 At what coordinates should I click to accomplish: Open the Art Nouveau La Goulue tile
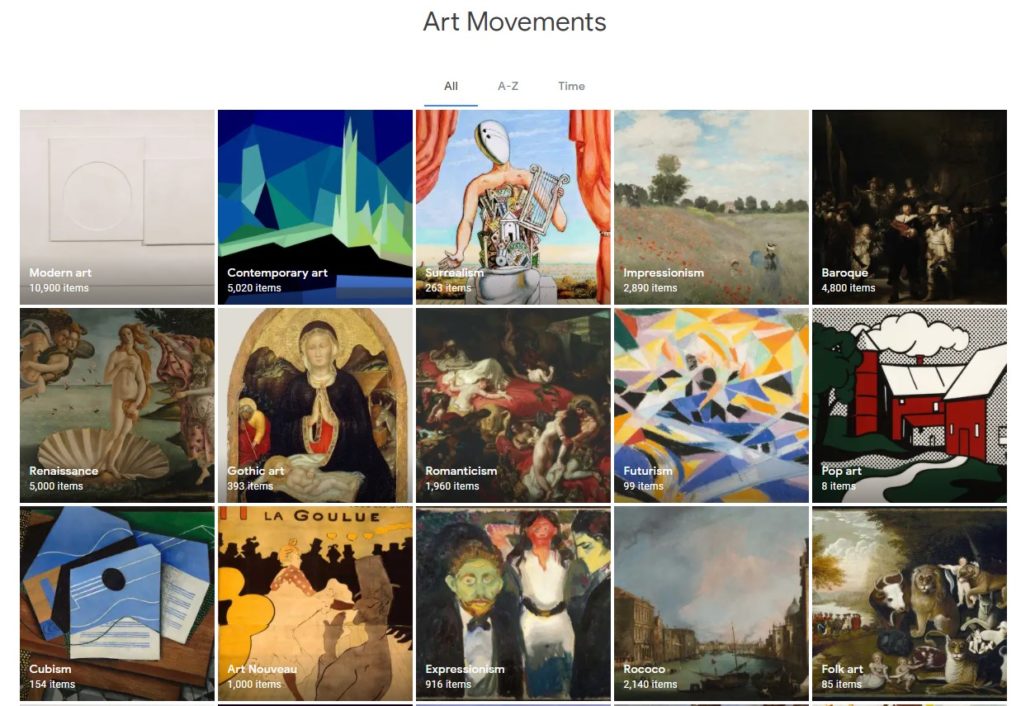pyautogui.click(x=315, y=604)
